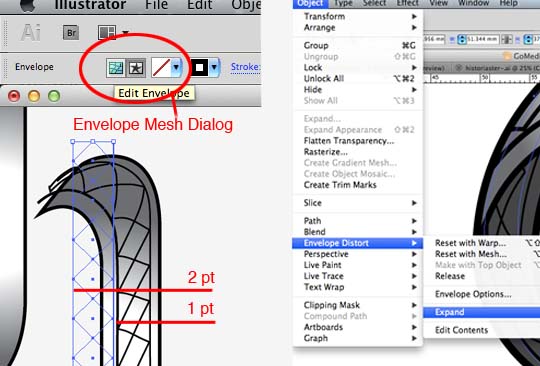Expand the Transform submenu
The height and width of the screenshot is (366, 540).
pyautogui.click(x=358, y=16)
